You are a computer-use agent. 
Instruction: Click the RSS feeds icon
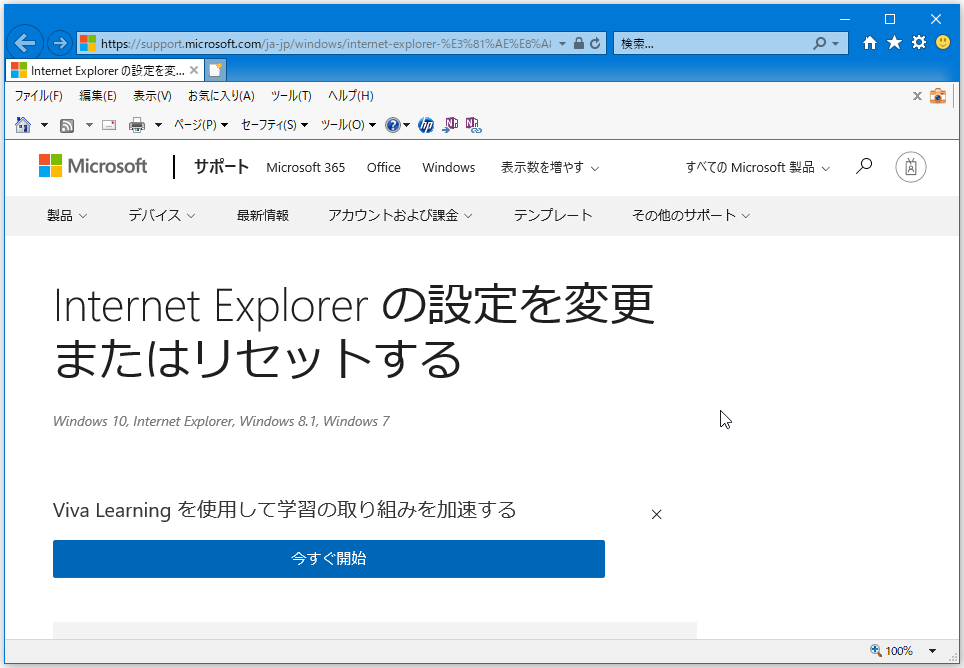click(67, 125)
